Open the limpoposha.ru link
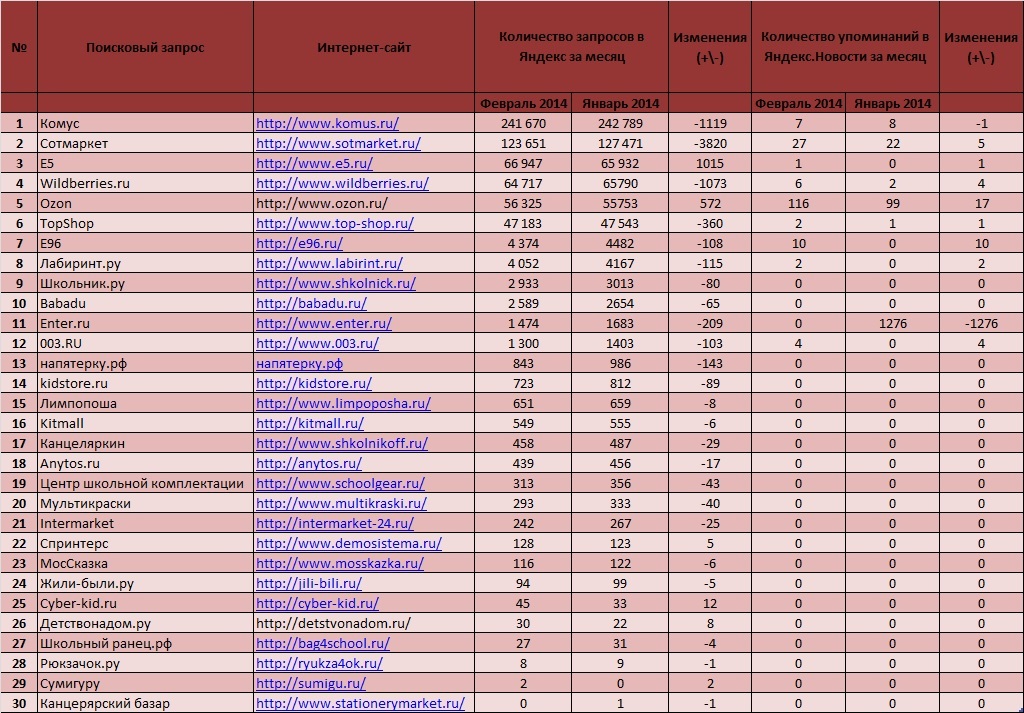Screen dimensions: 1024x713 [344, 404]
